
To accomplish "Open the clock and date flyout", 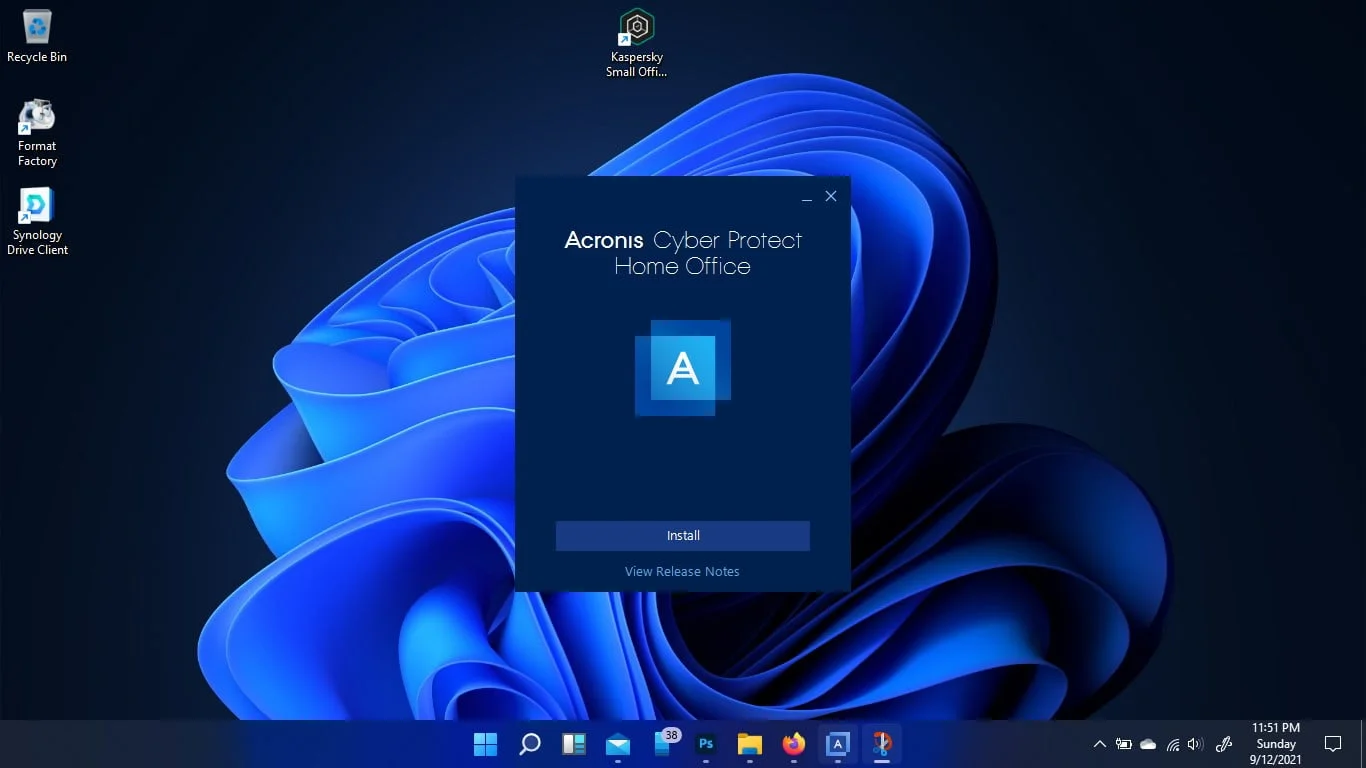I will (x=1275, y=744).
